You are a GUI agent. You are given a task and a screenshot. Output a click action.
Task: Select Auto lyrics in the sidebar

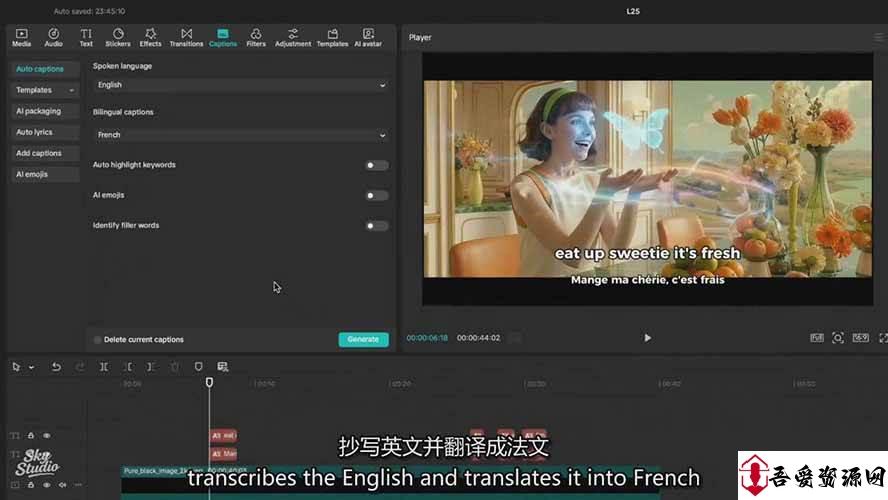point(35,132)
